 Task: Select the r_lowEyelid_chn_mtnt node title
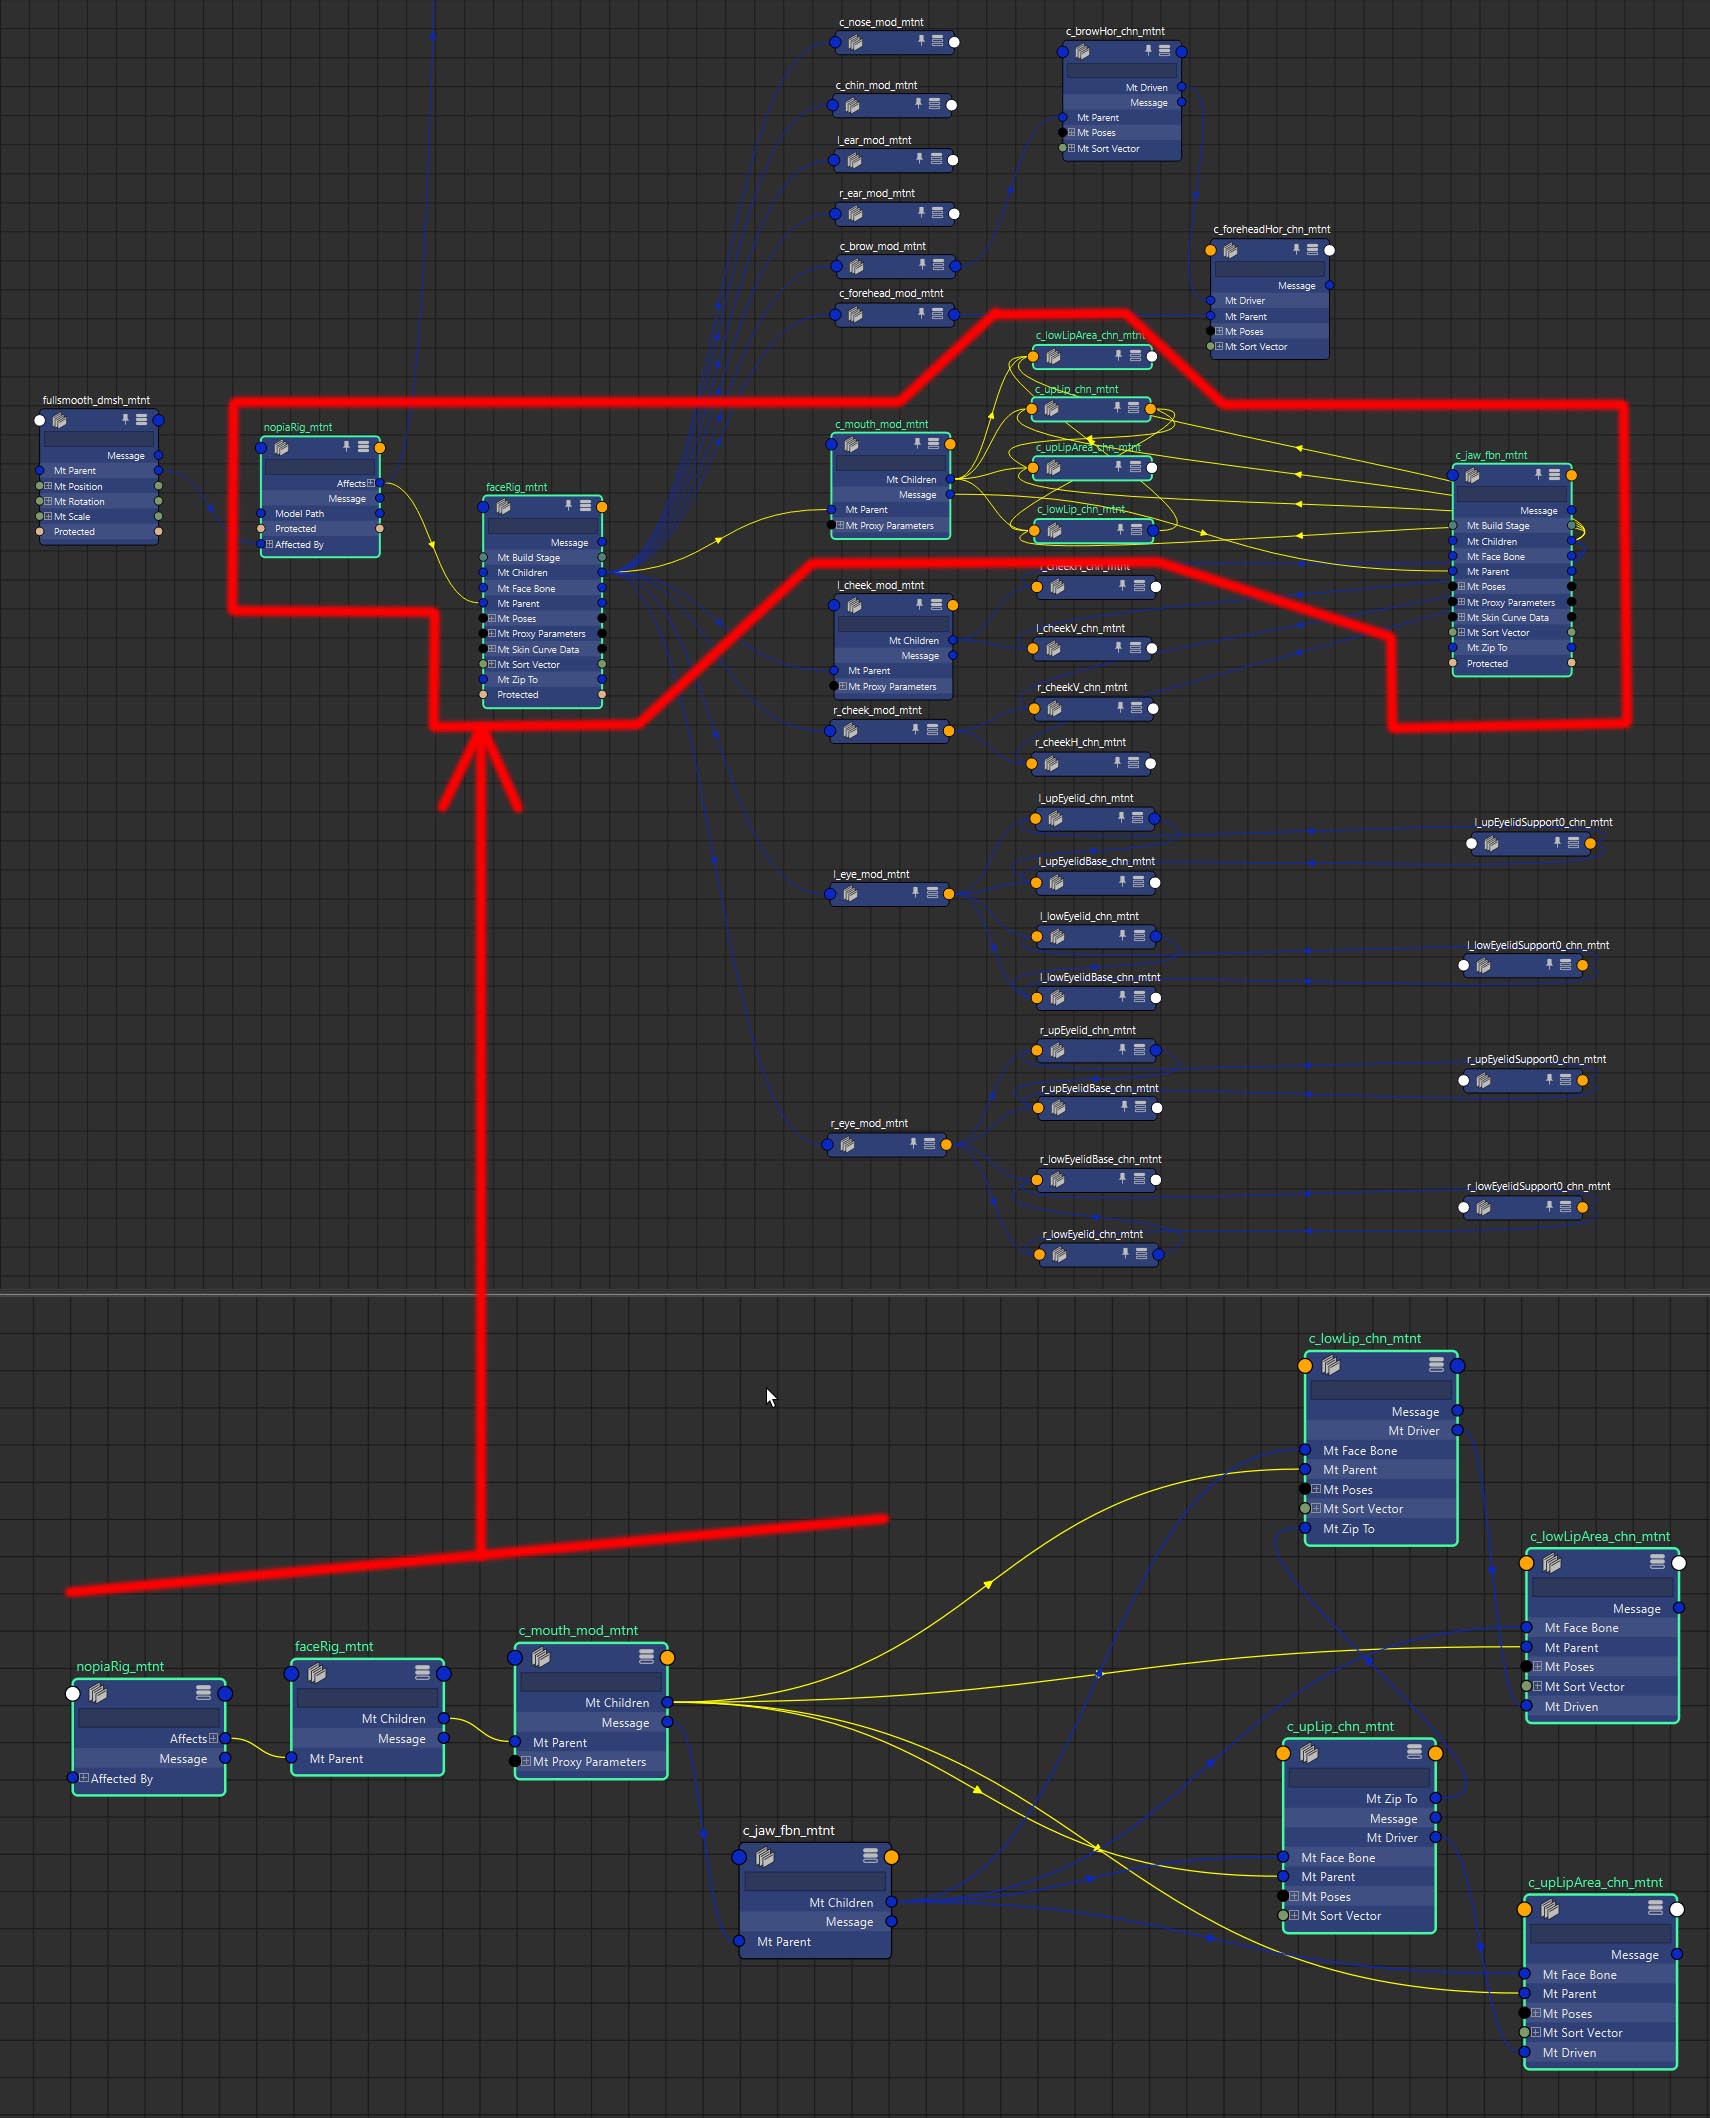click(1092, 1234)
